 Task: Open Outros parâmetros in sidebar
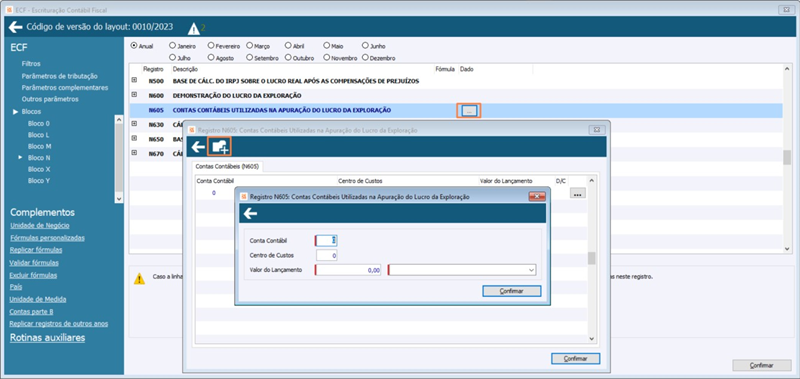(x=50, y=99)
